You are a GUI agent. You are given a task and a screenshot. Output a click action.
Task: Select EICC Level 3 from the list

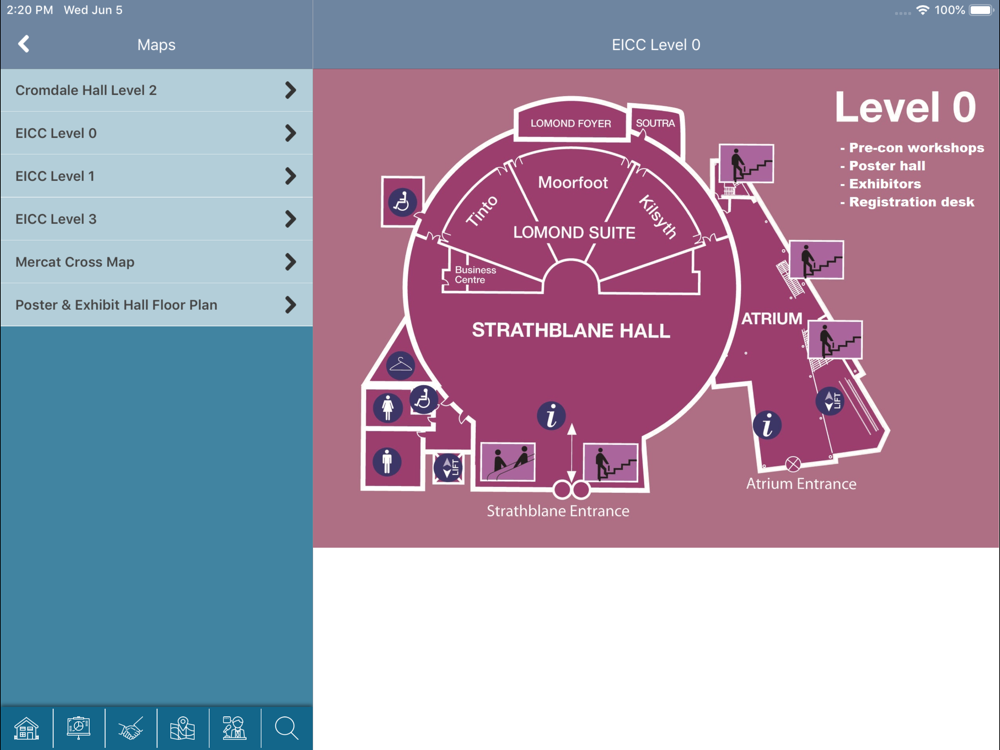click(156, 219)
